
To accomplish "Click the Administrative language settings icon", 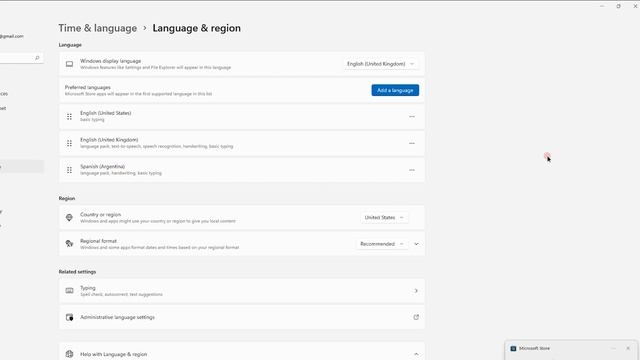I will pos(69,317).
